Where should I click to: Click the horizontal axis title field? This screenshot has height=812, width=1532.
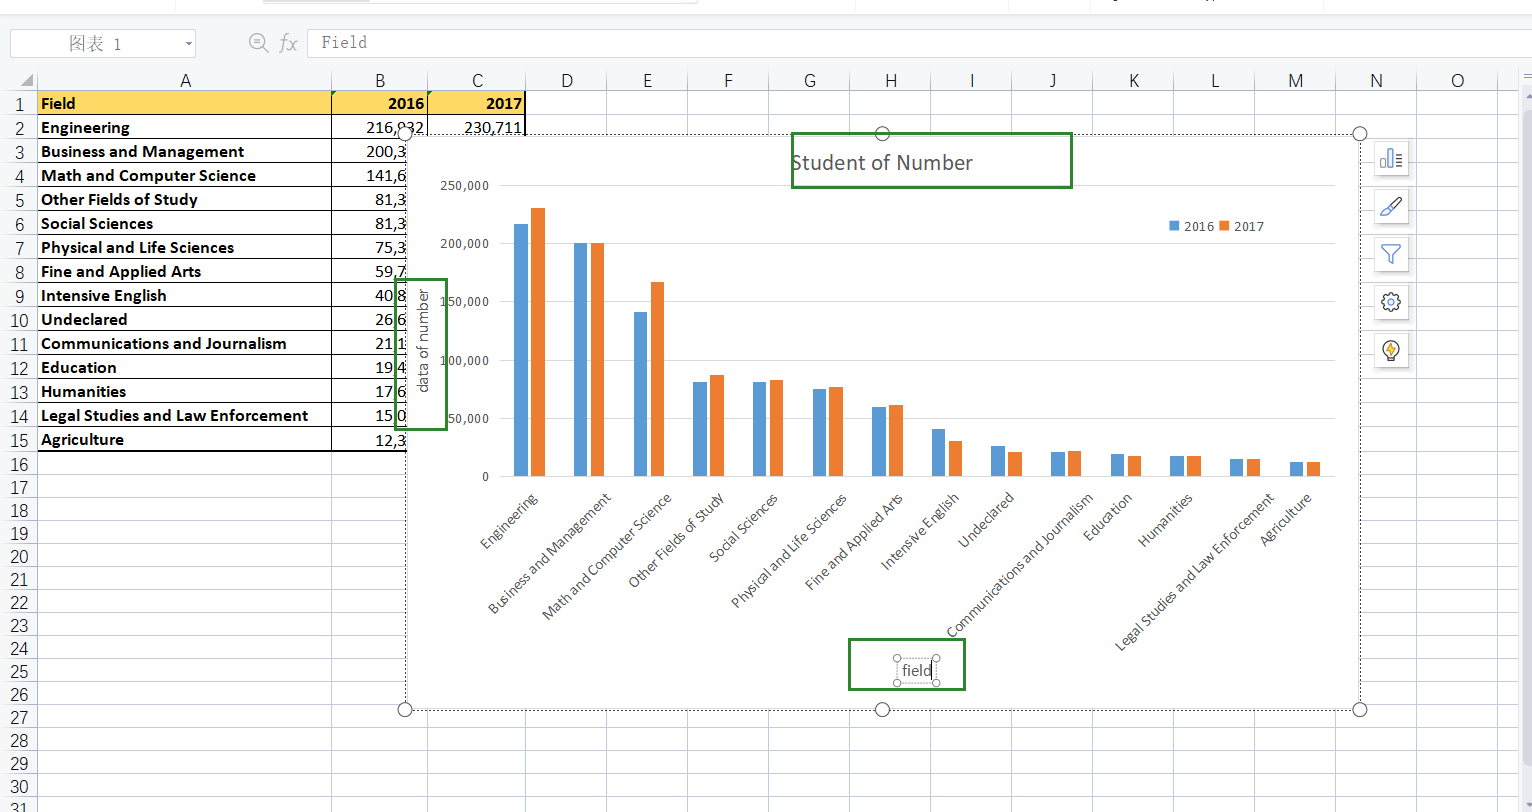pos(916,670)
